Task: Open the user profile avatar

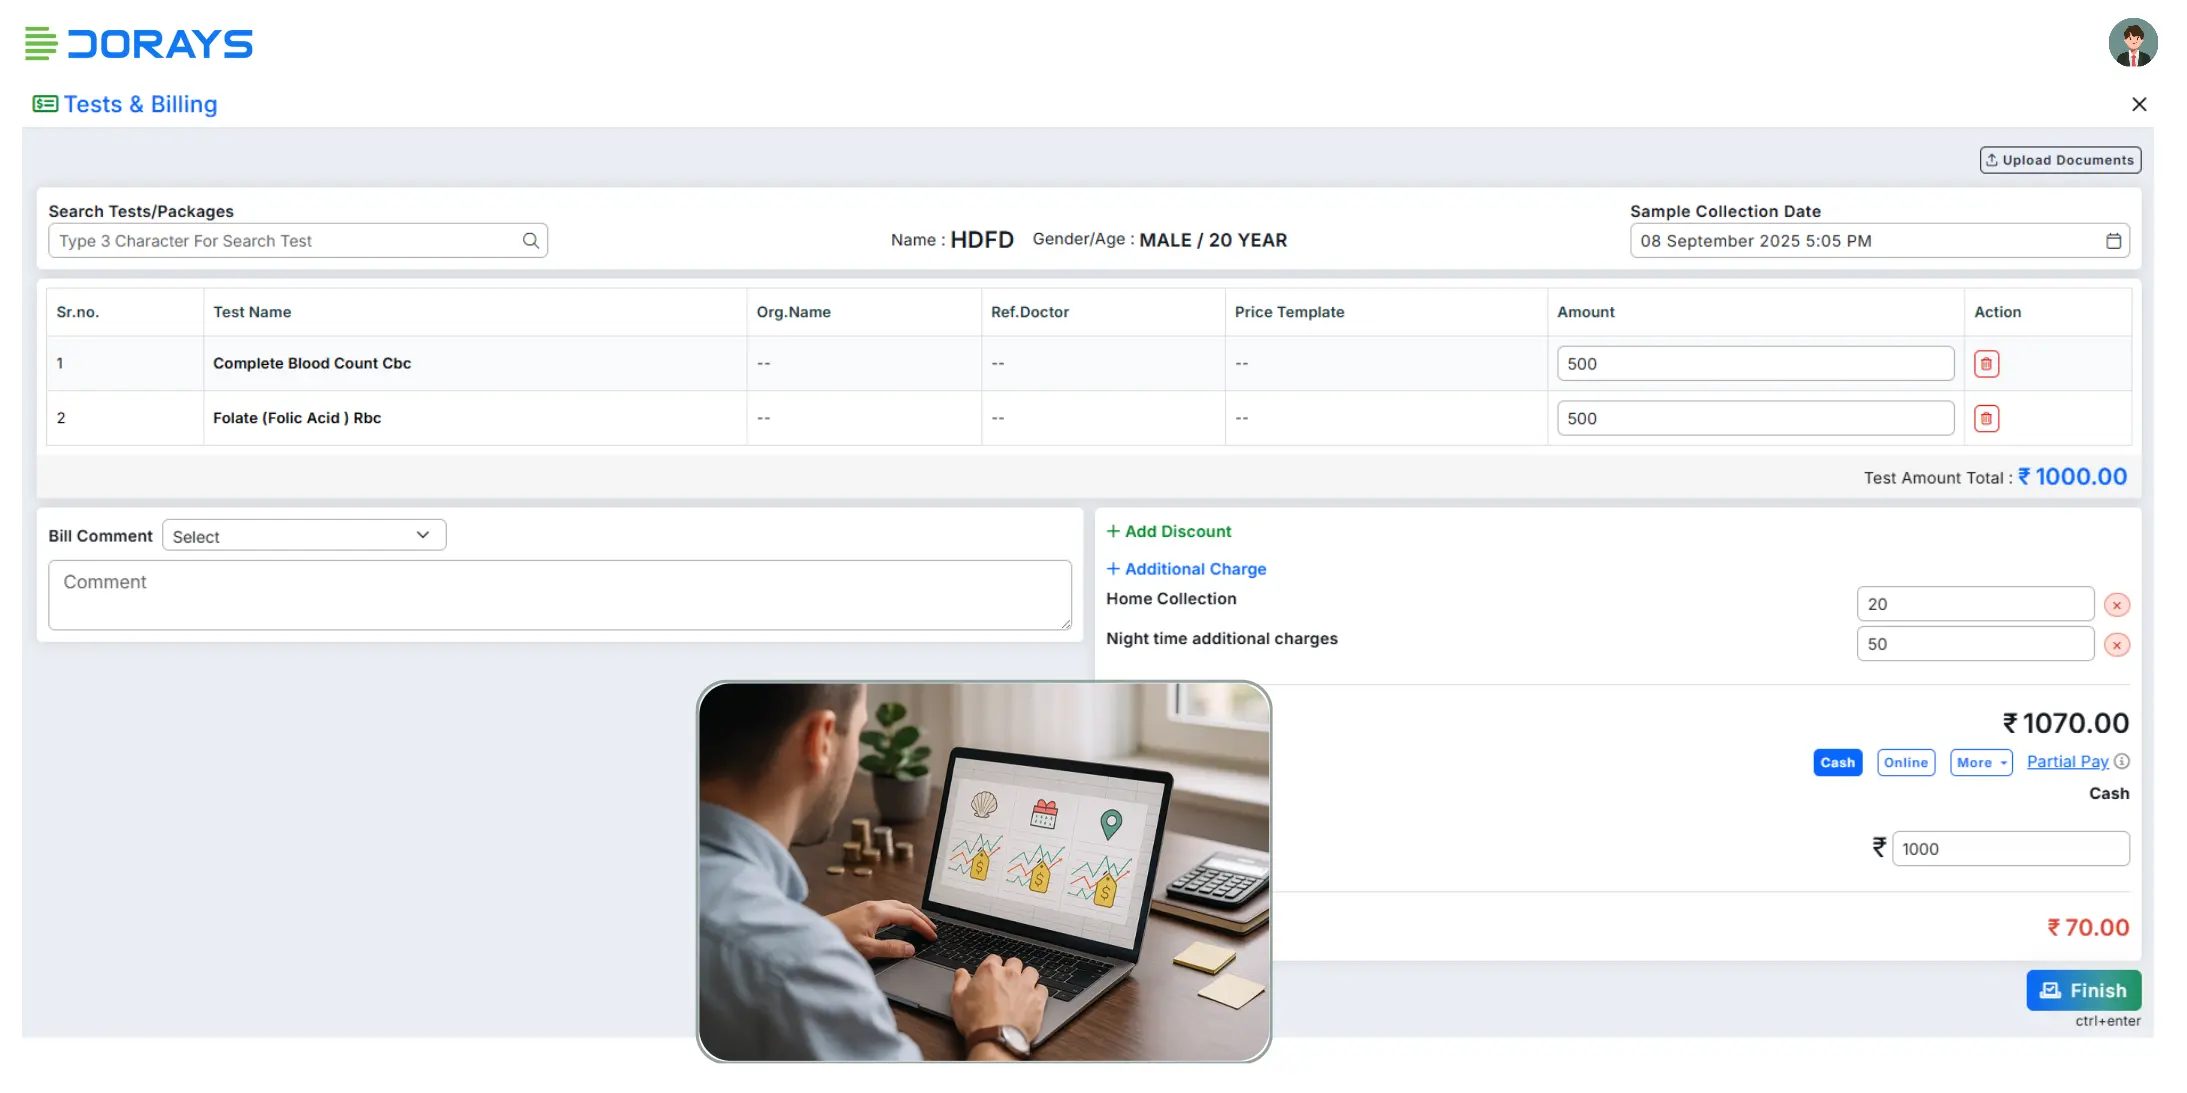Action: pos(2132,43)
